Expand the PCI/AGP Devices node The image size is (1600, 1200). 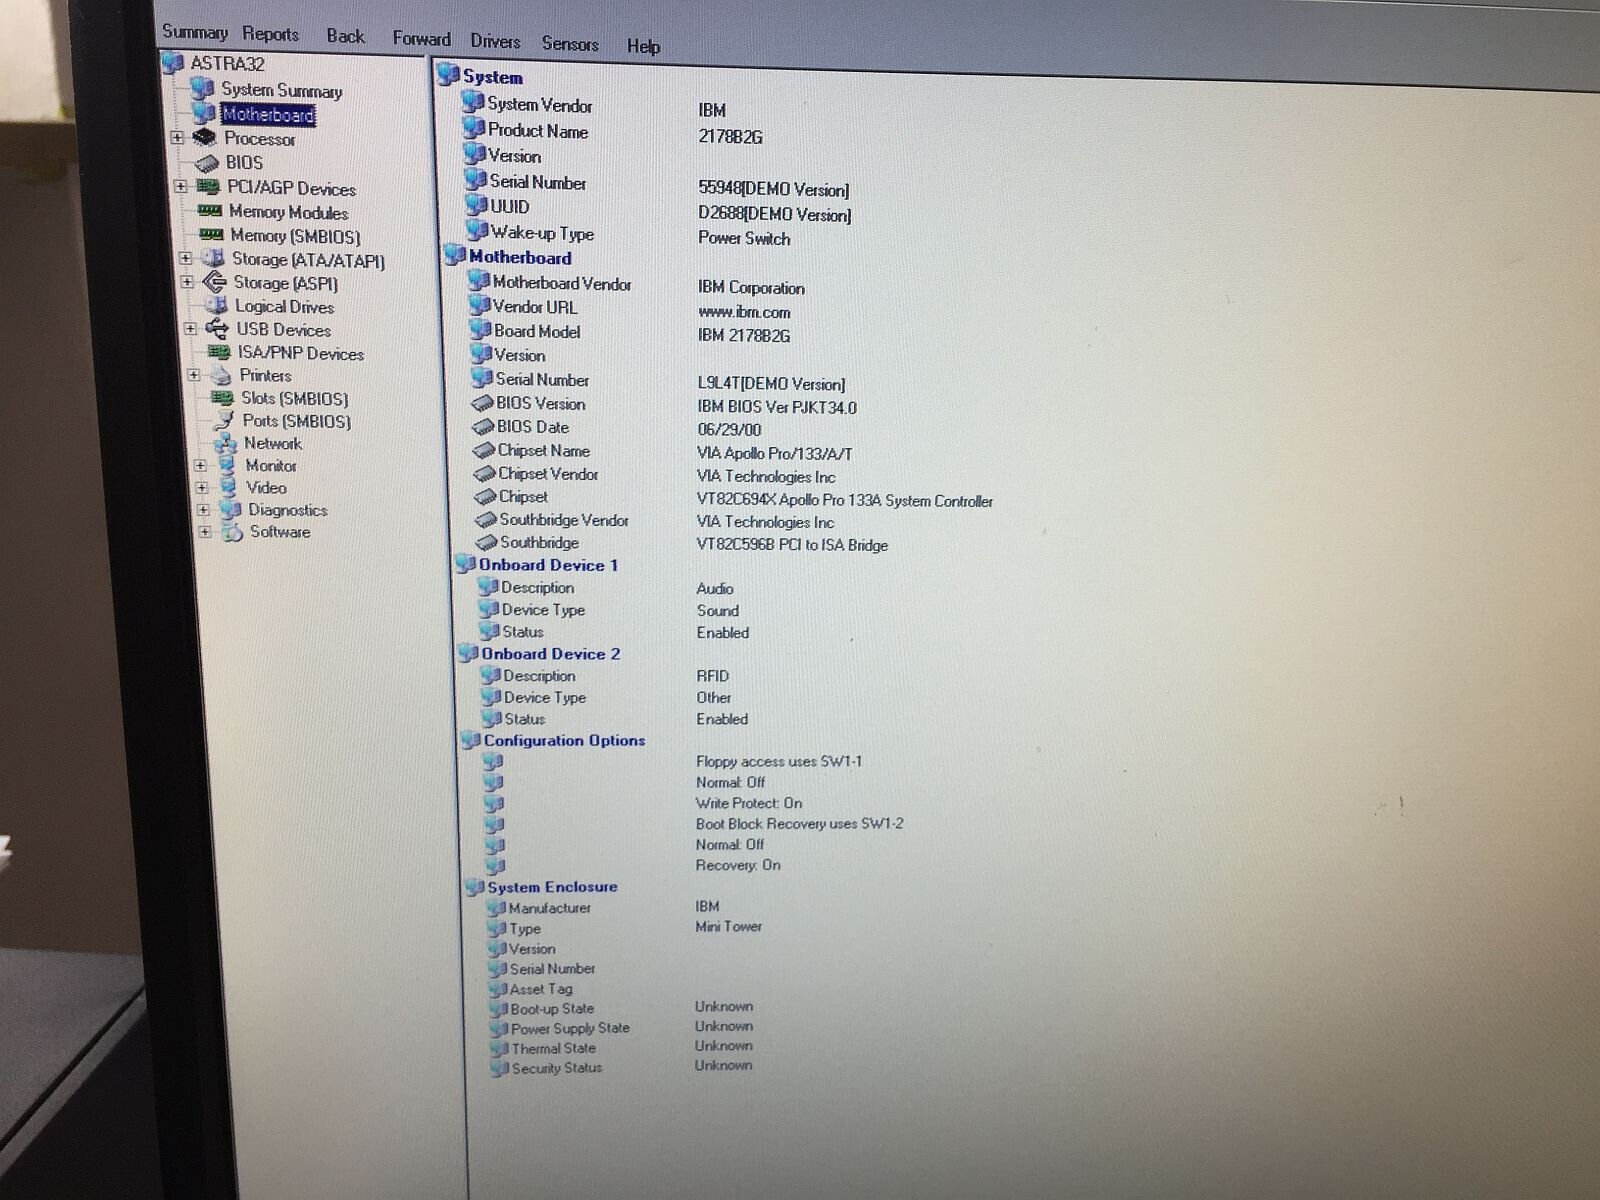[180, 186]
